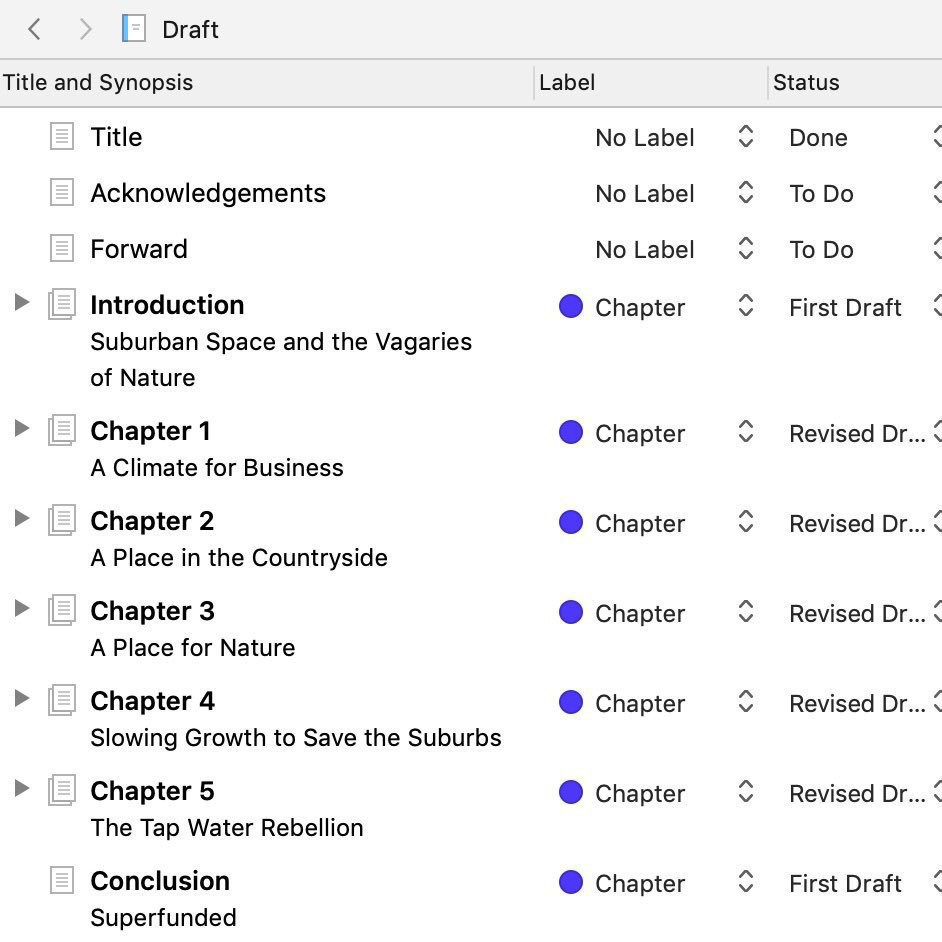Open the Label dropdown for Title row
This screenshot has width=942, height=942.
pyautogui.click(x=745, y=137)
